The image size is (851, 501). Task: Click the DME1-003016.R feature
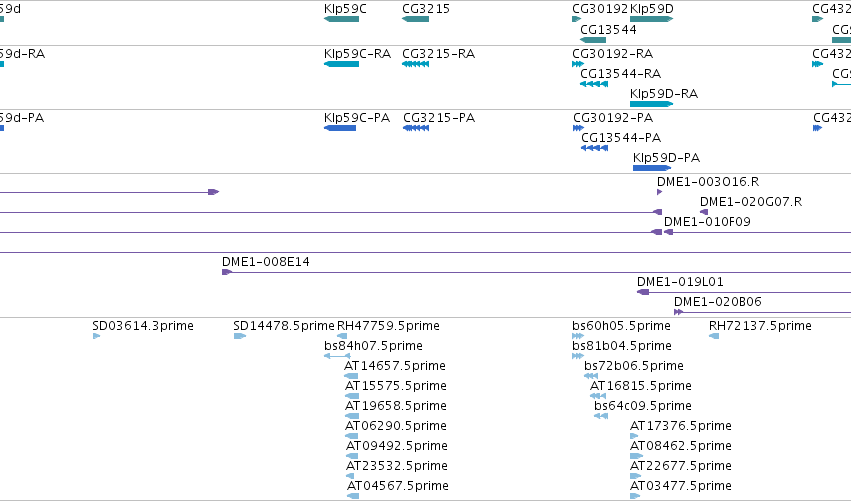(659, 192)
